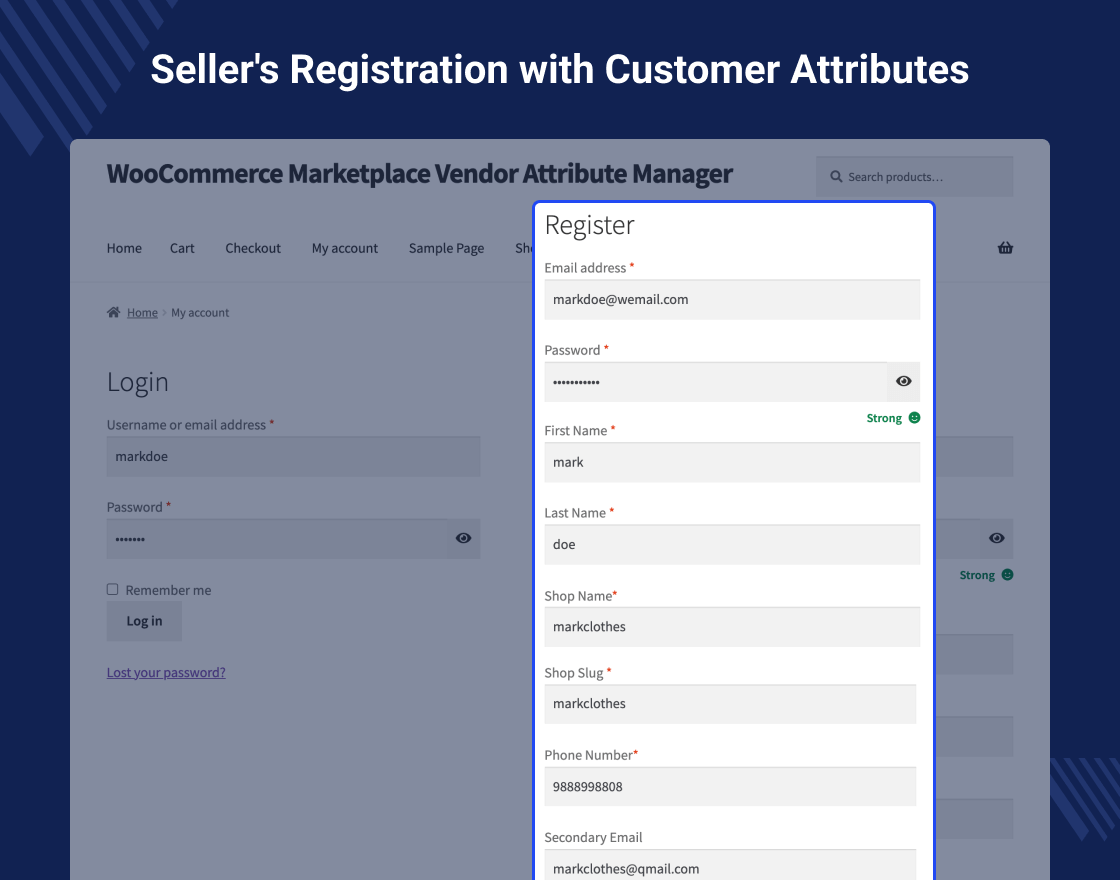Click the green Strong smiley icon in Register
Image resolution: width=1120 pixels, height=880 pixels.
[x=914, y=418]
